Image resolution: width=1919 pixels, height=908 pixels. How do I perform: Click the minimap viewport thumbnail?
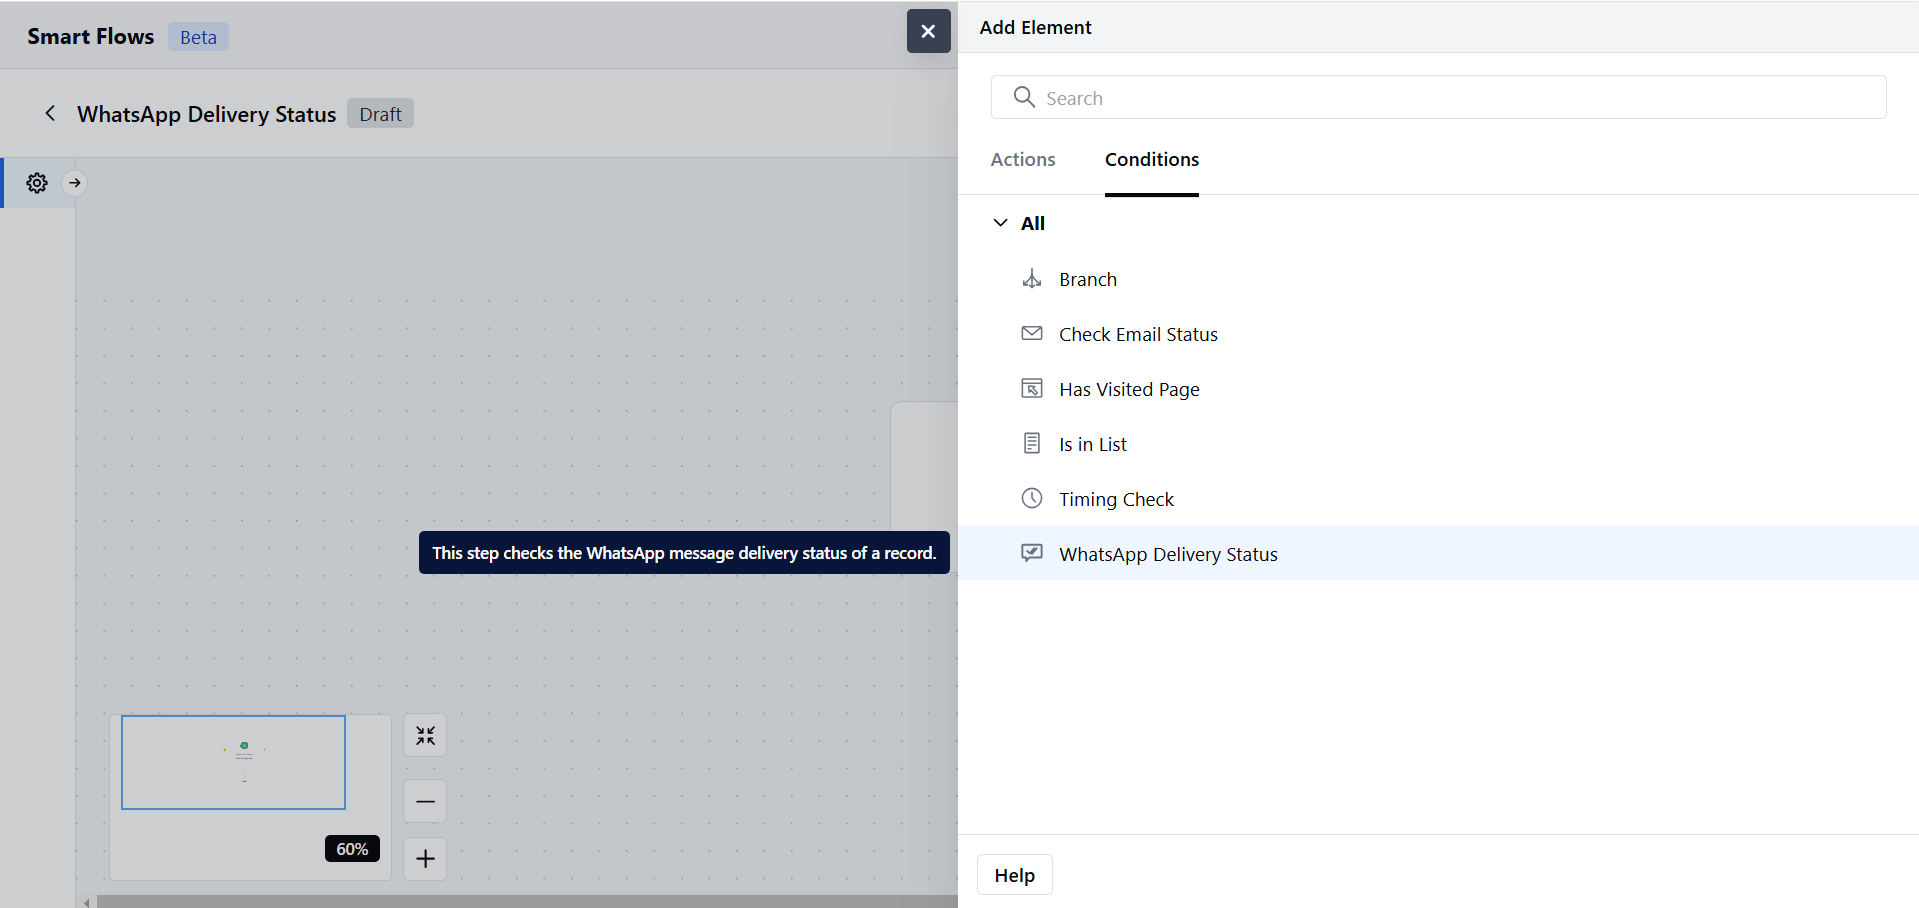[233, 762]
